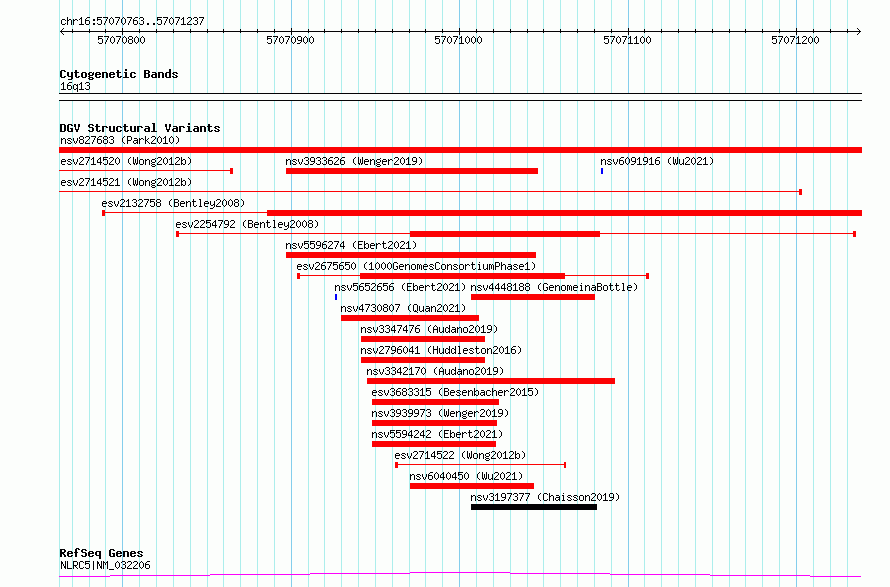The height and width of the screenshot is (587, 890).
Task: Click the Cytogenetic Bands track title
Action: [x=119, y=74]
